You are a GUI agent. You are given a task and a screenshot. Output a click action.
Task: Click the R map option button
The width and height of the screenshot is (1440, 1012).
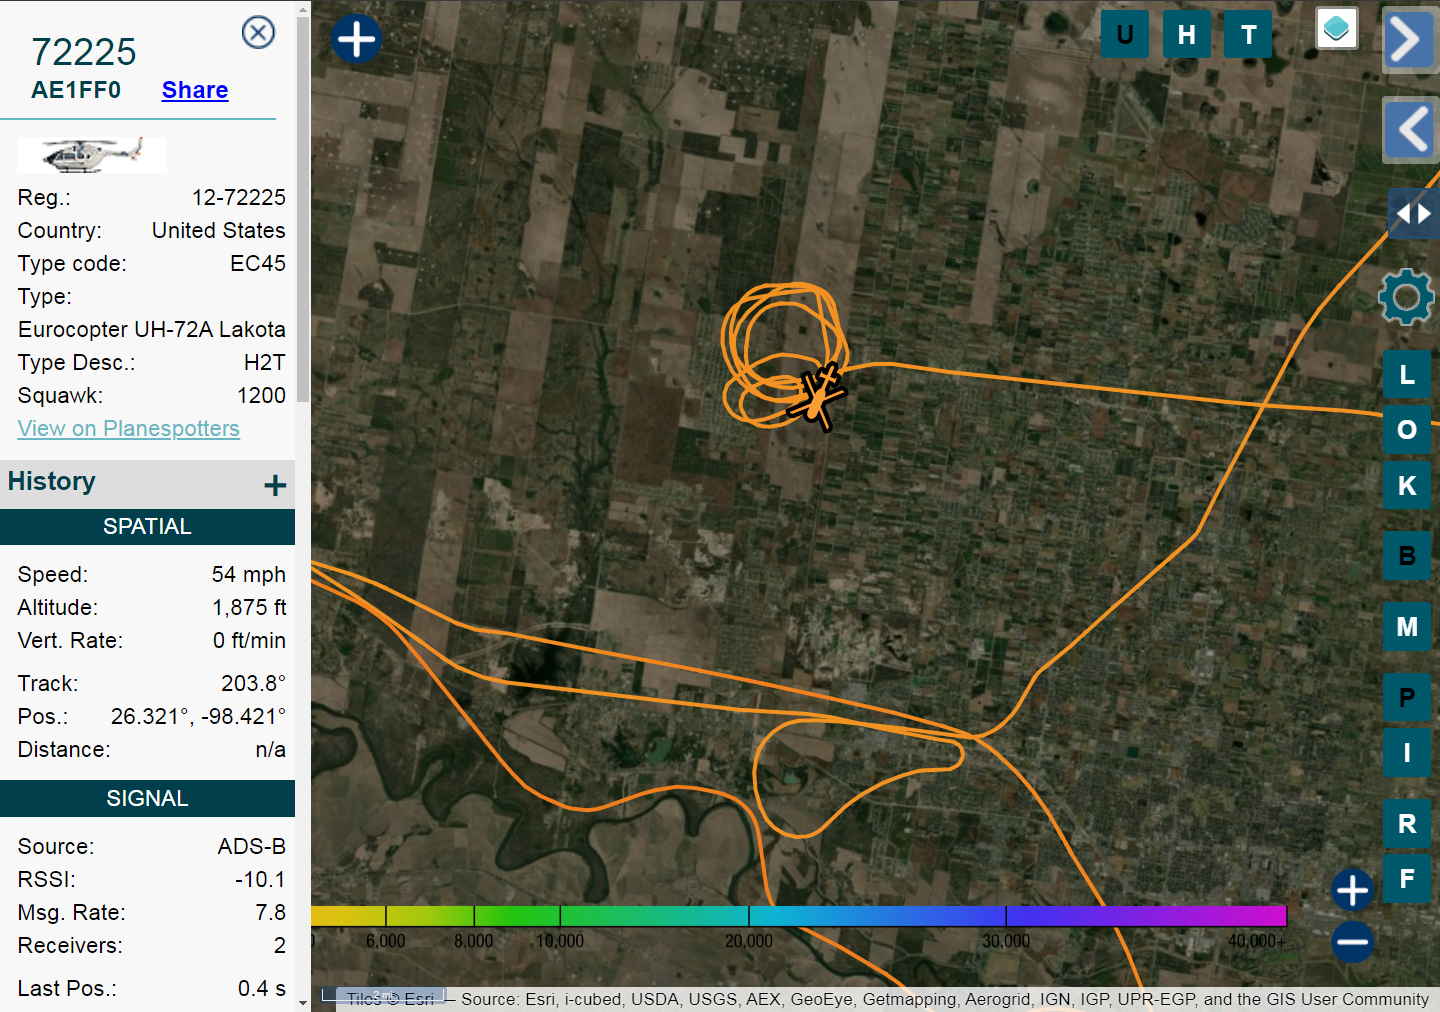[x=1407, y=824]
